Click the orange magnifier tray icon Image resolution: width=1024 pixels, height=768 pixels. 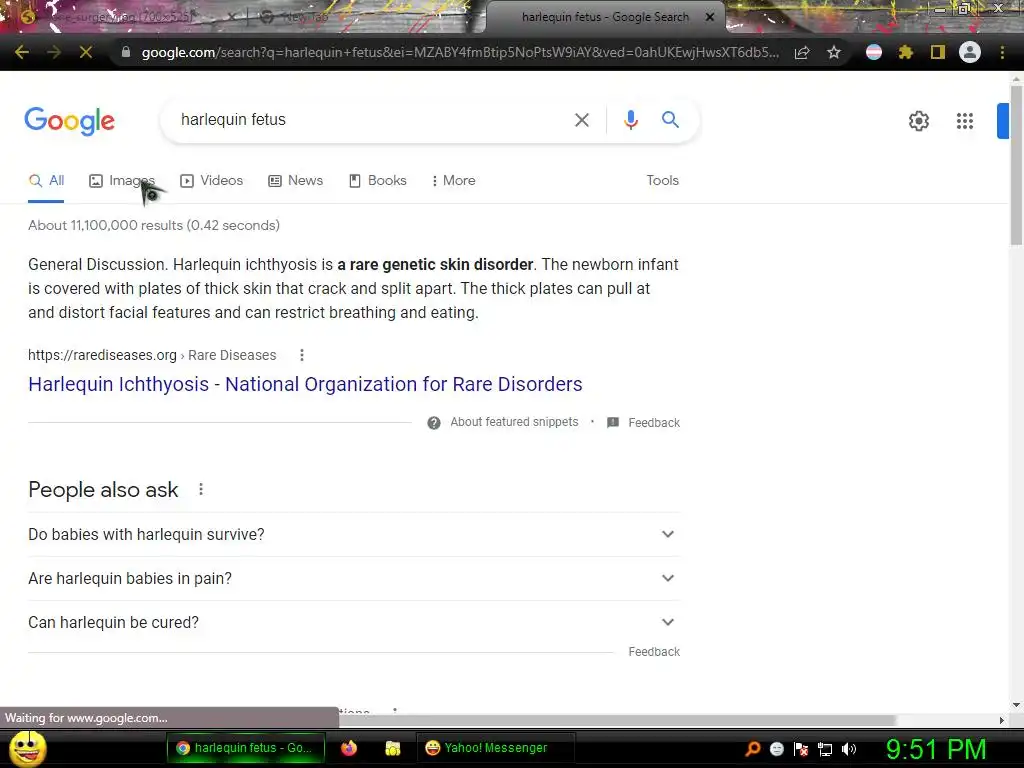[753, 749]
